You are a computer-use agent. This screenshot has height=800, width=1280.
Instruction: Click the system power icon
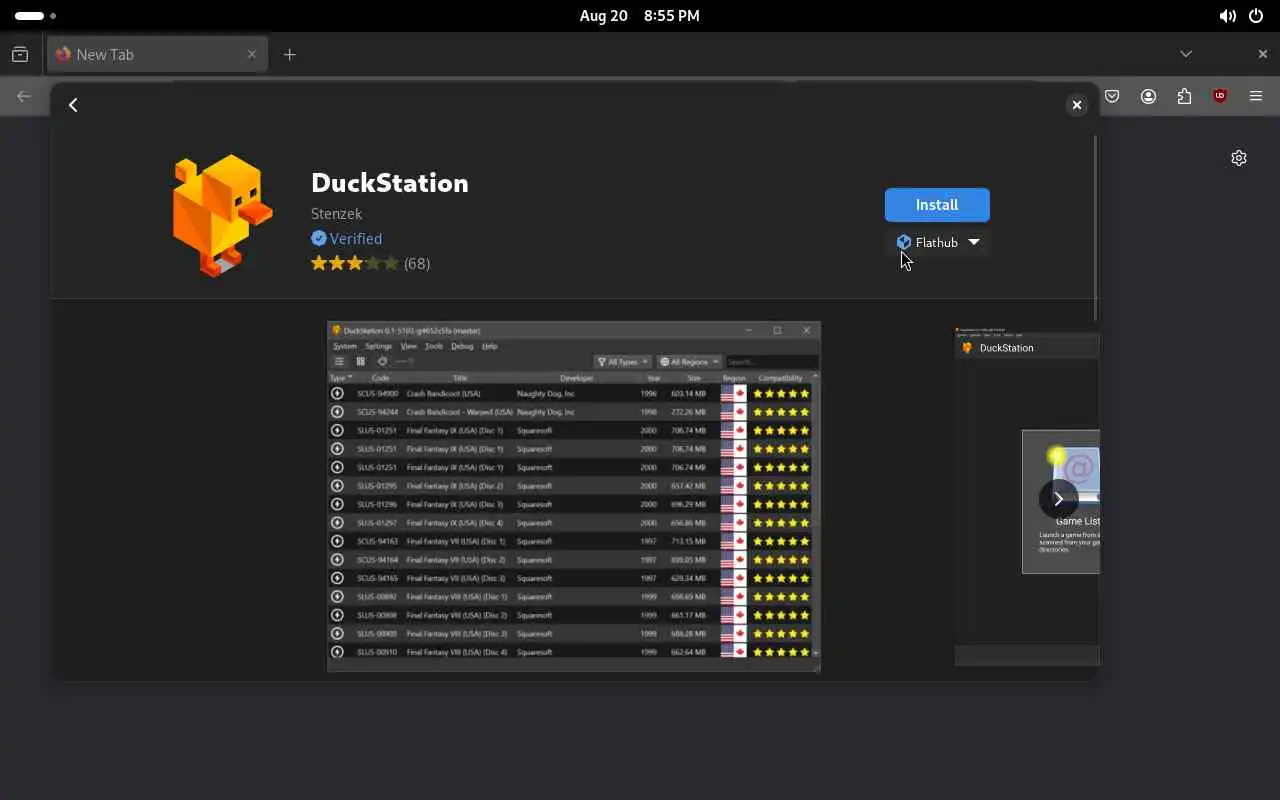coord(1255,16)
